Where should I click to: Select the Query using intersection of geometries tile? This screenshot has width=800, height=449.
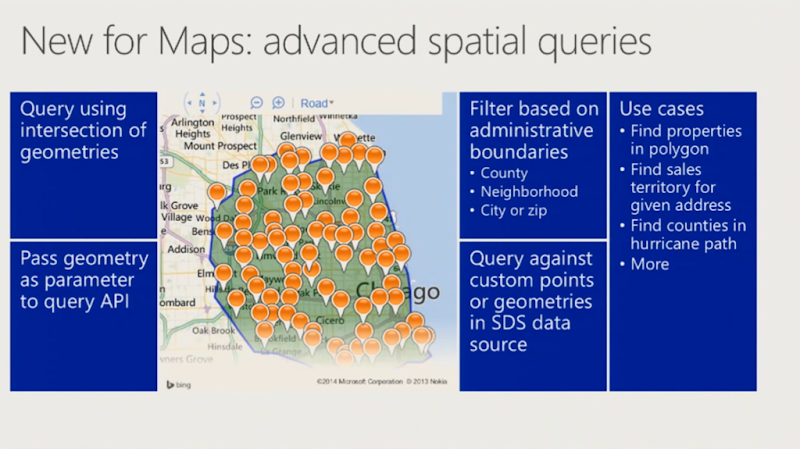84,165
